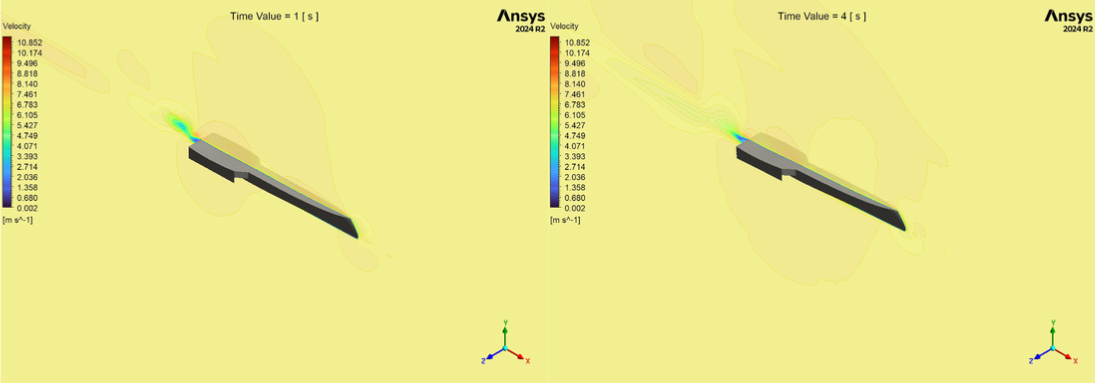
Task: Click the triad Y axis in the 4 s view
Action: click(x=1052, y=334)
